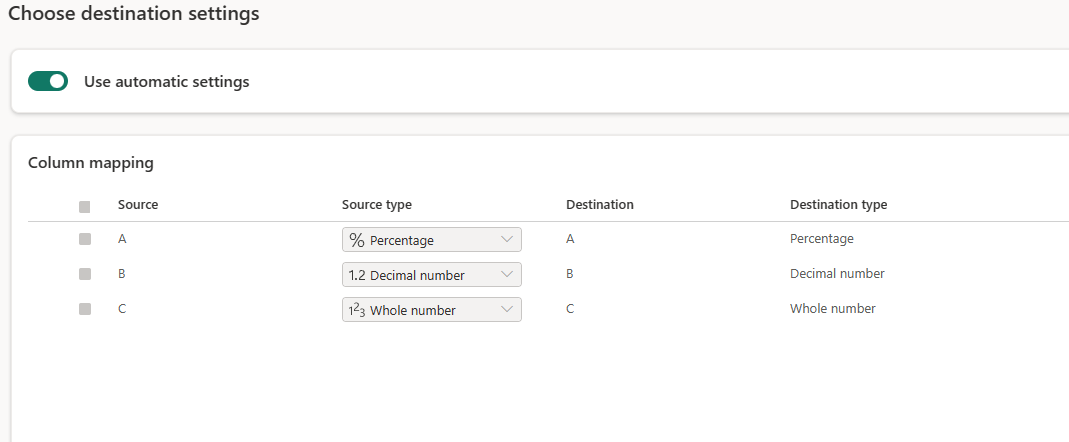Toggle the Use automatic settings switch
Image resolution: width=1069 pixels, height=442 pixels.
(x=48, y=81)
